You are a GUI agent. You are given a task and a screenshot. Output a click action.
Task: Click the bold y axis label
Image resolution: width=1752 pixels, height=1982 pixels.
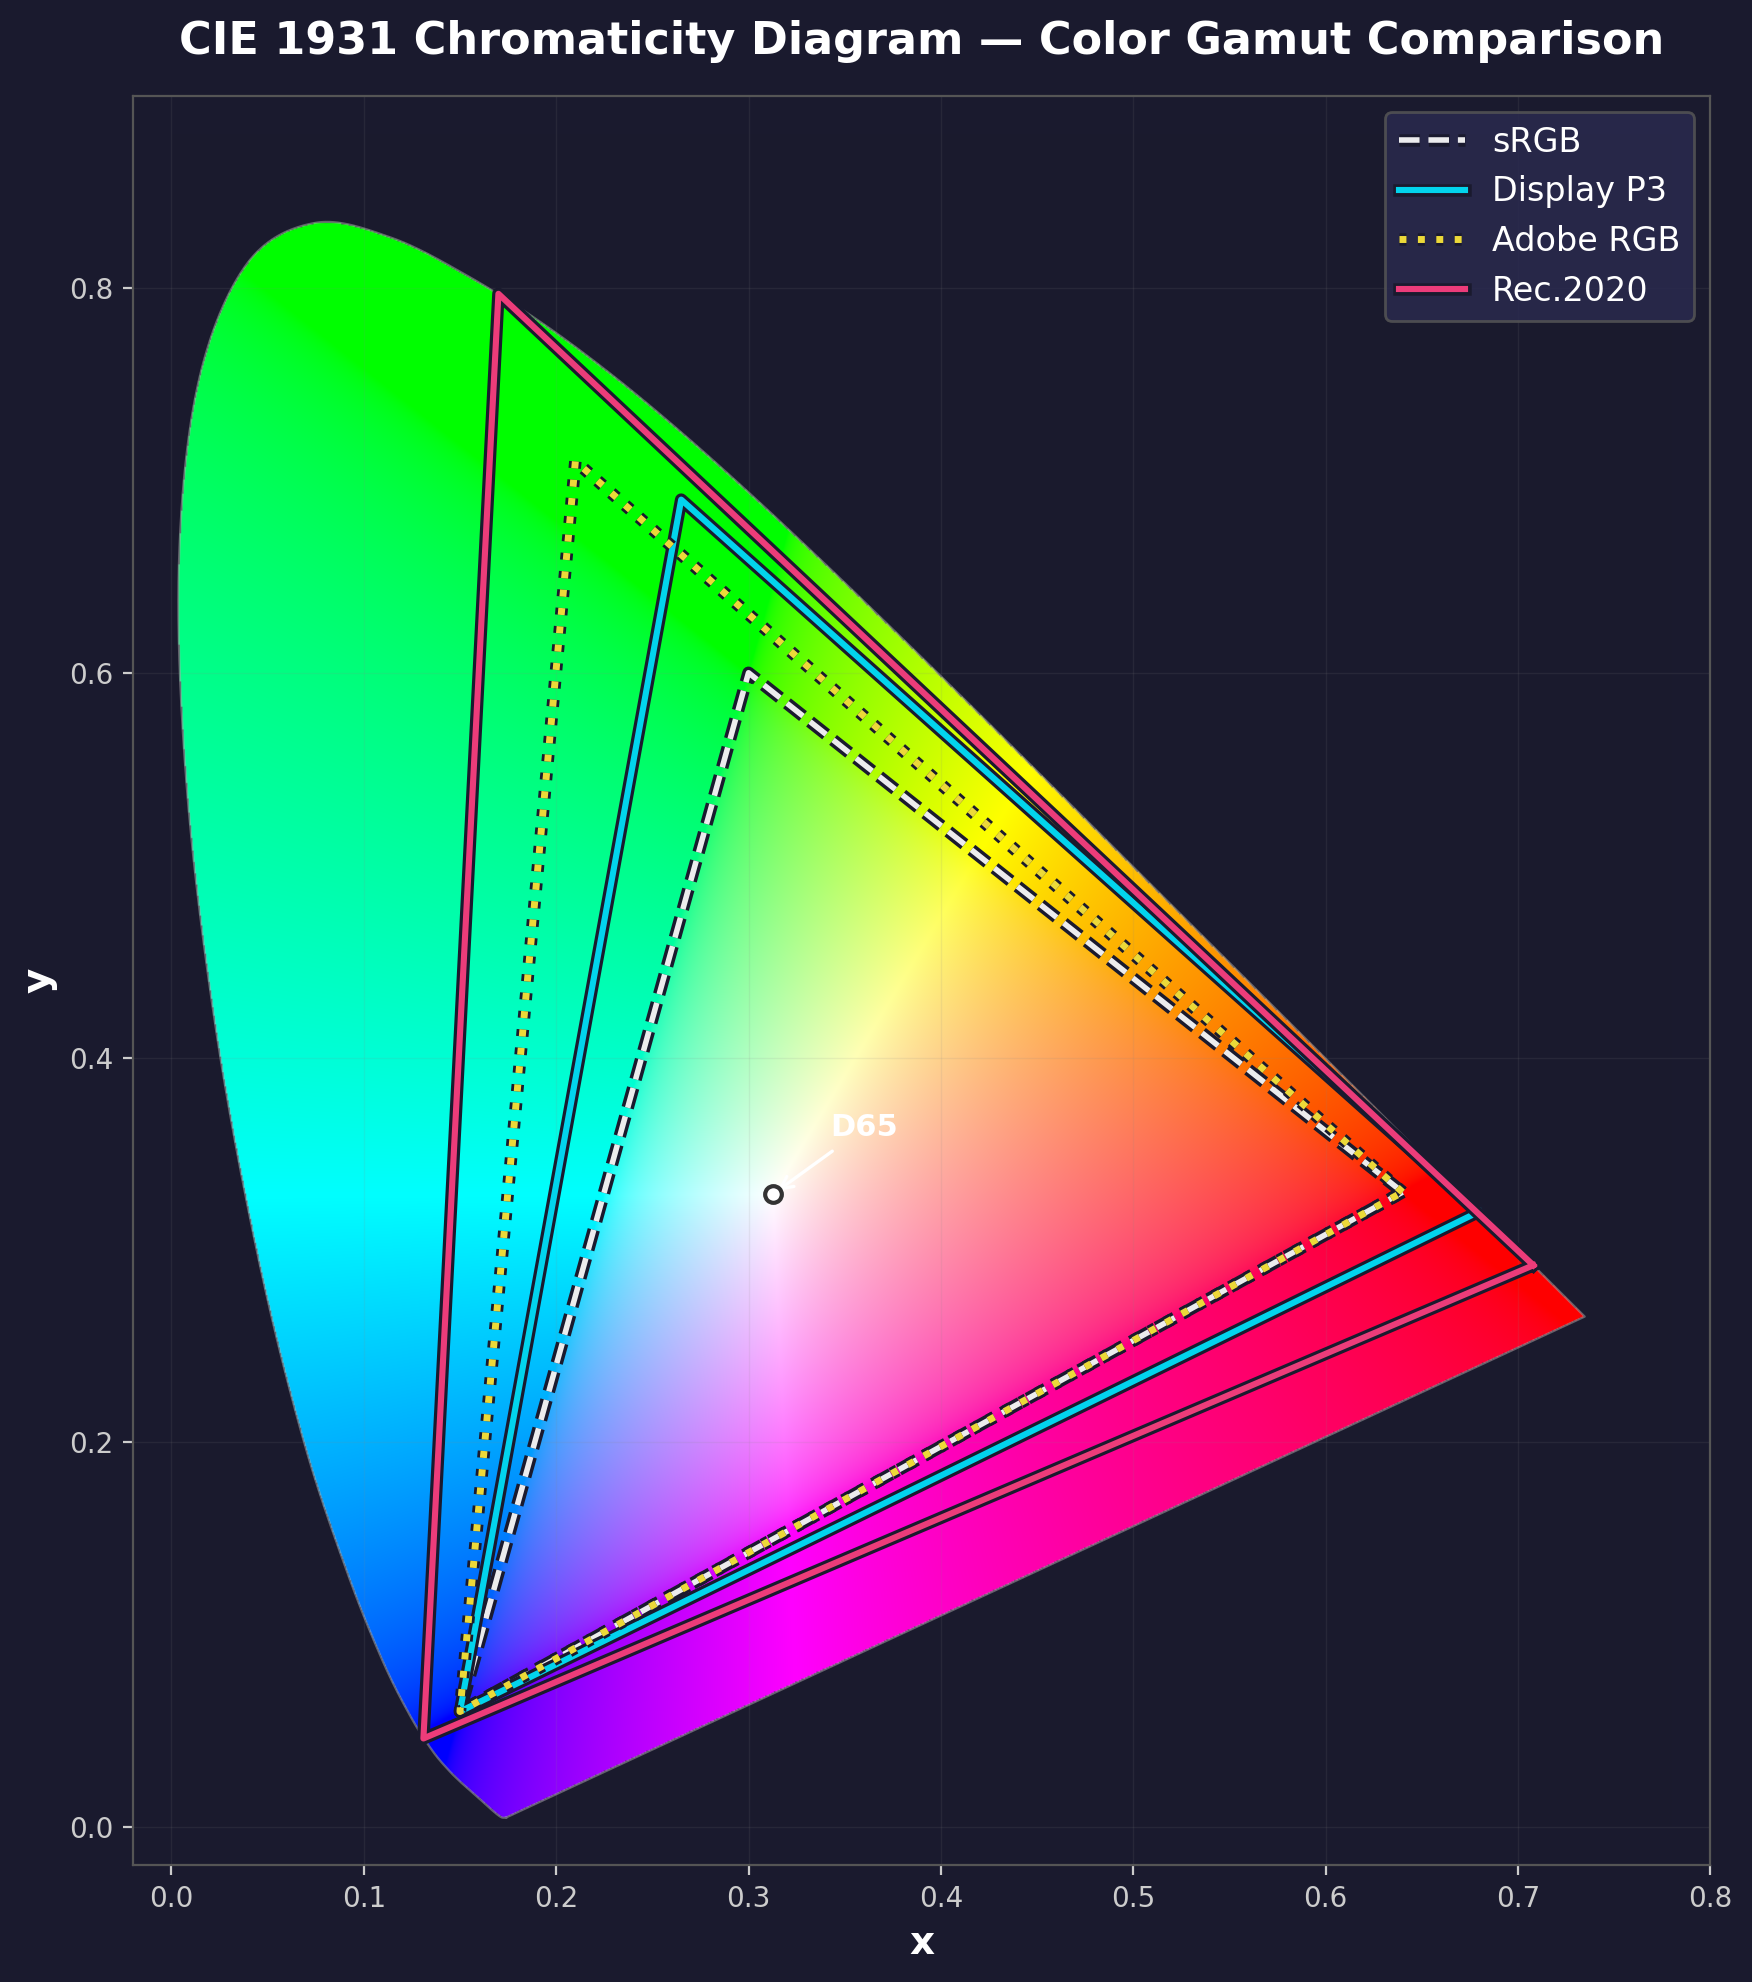pyautogui.click(x=40, y=980)
